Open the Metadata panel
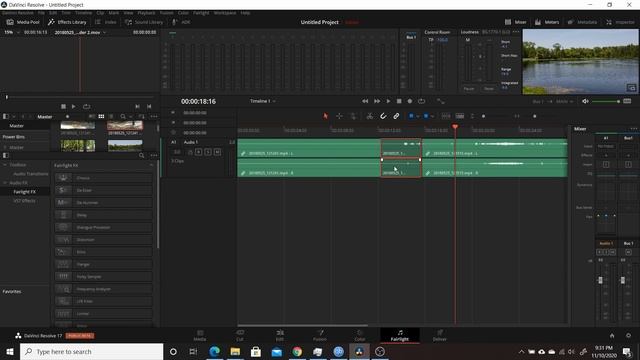The height and width of the screenshot is (360, 640). 582,22
